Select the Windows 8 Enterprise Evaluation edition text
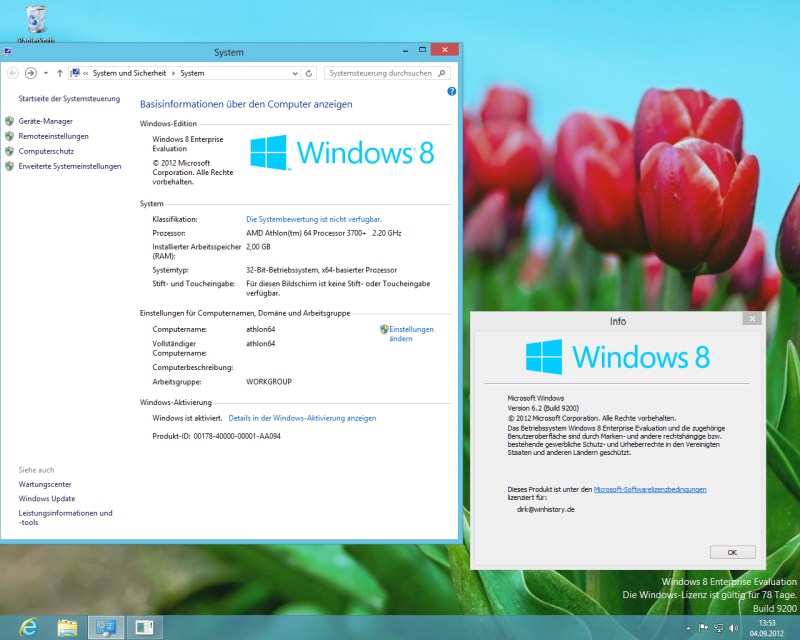 188,144
